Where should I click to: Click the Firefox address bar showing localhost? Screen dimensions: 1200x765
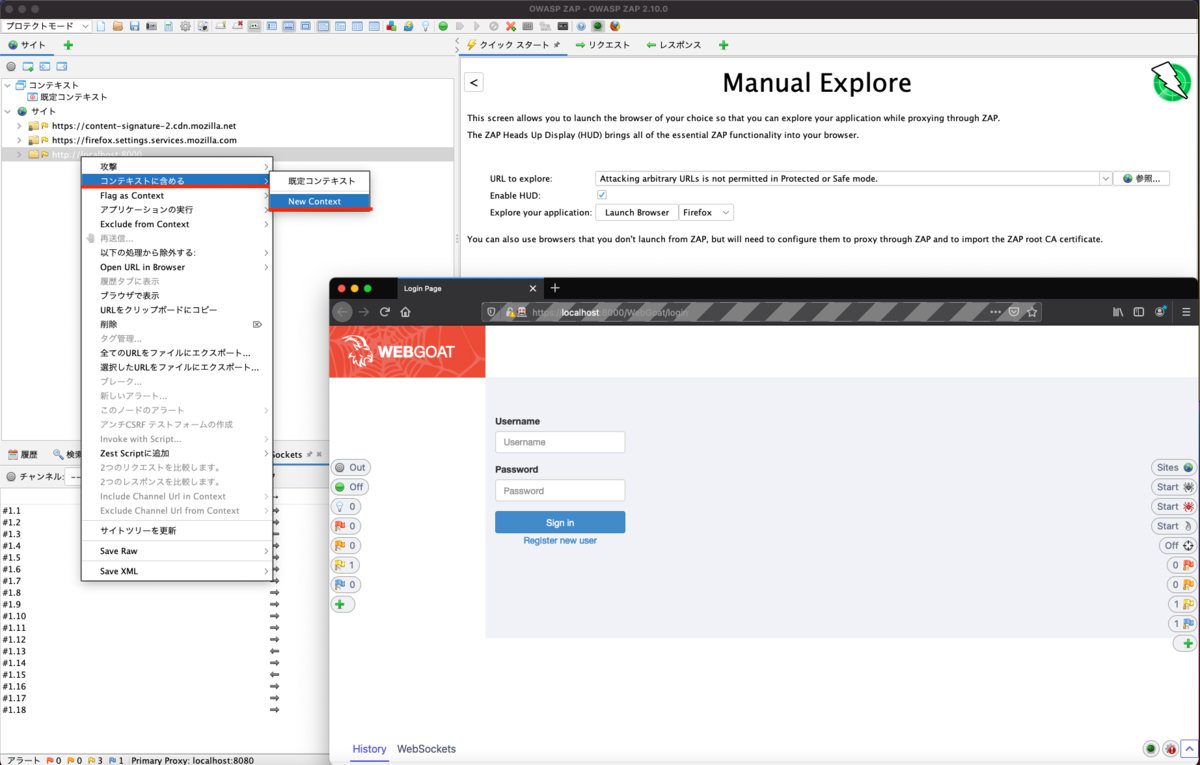click(x=760, y=312)
